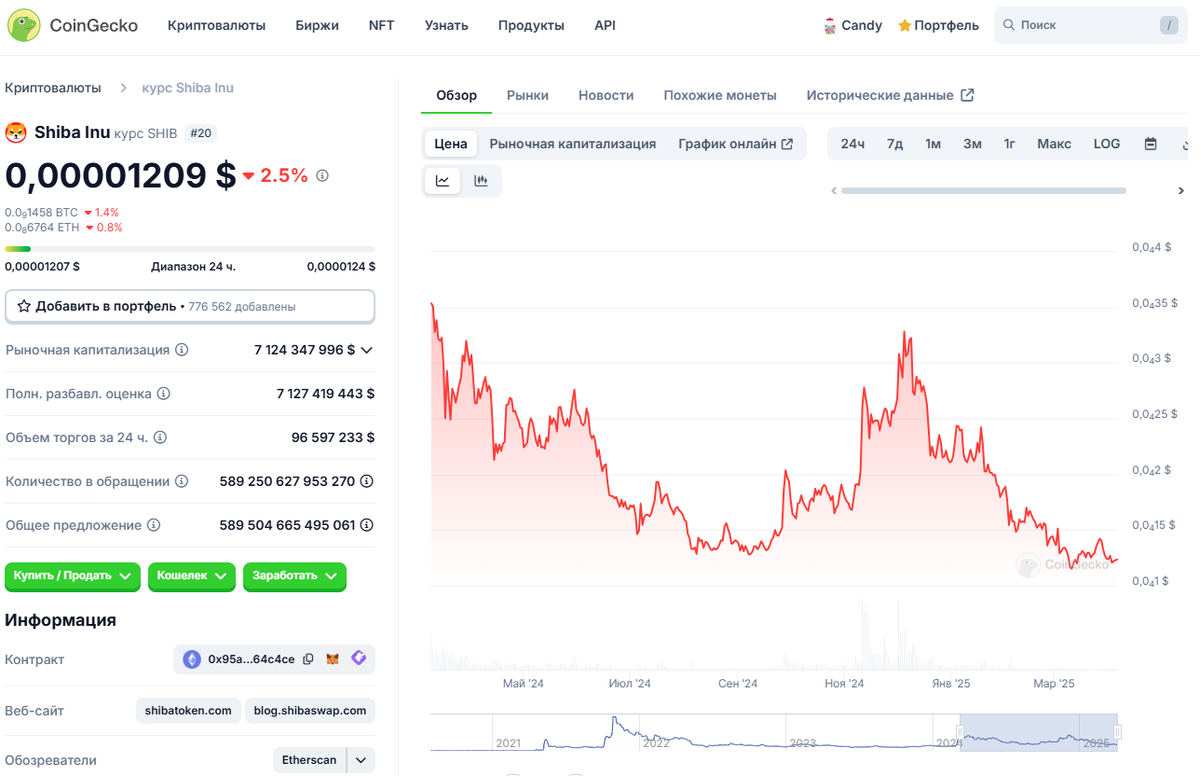Toggle LOG scale on chart
The width and height of the screenshot is (1200, 776).
click(1107, 144)
